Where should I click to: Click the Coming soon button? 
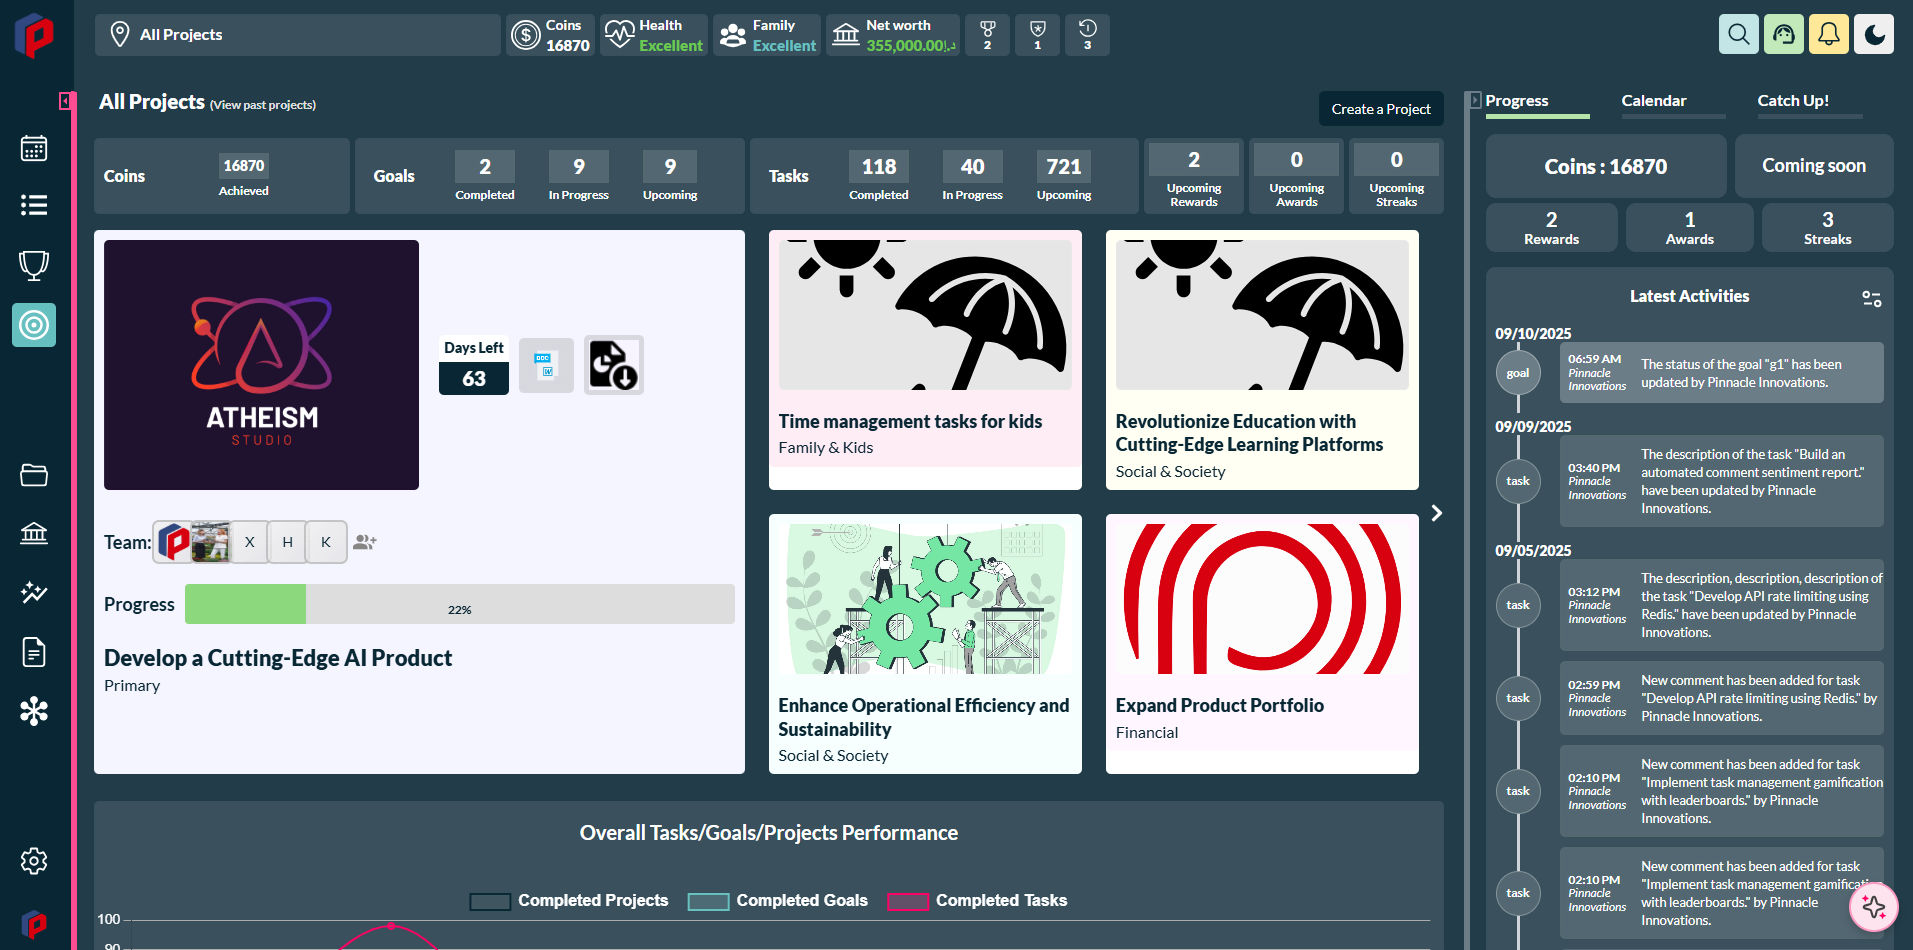1814,166
